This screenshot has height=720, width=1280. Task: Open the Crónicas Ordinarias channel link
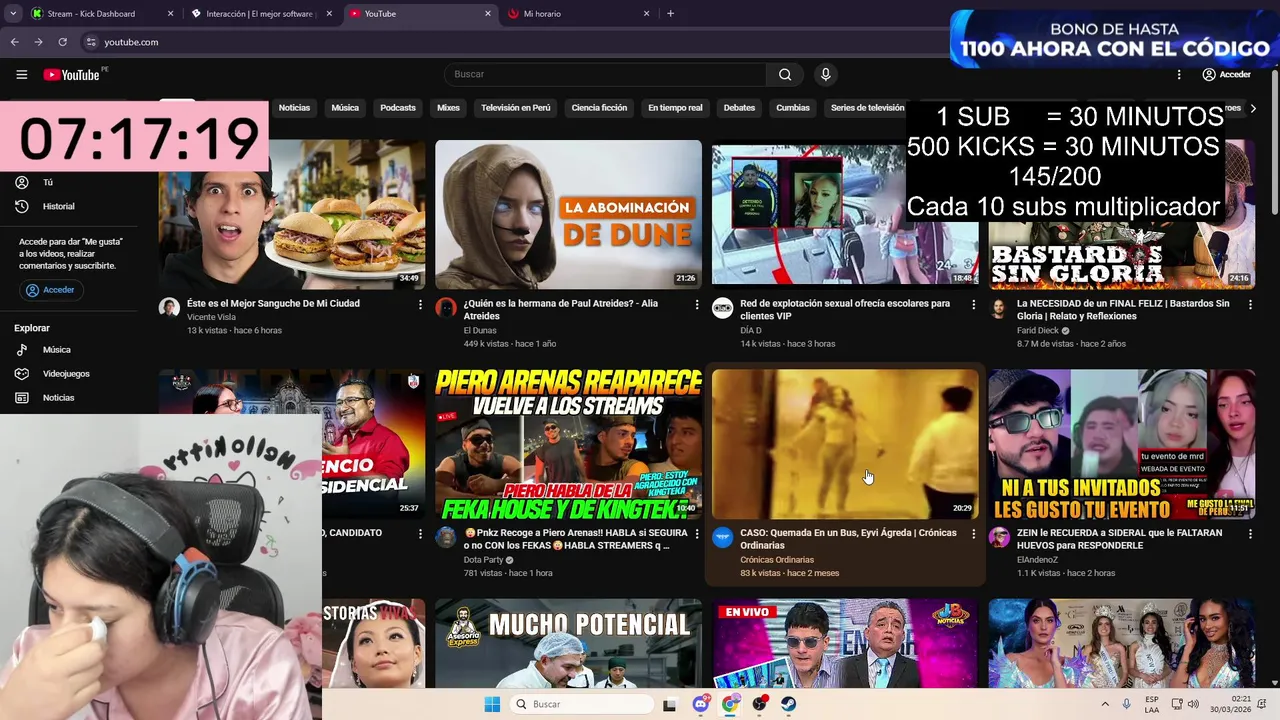tap(777, 560)
